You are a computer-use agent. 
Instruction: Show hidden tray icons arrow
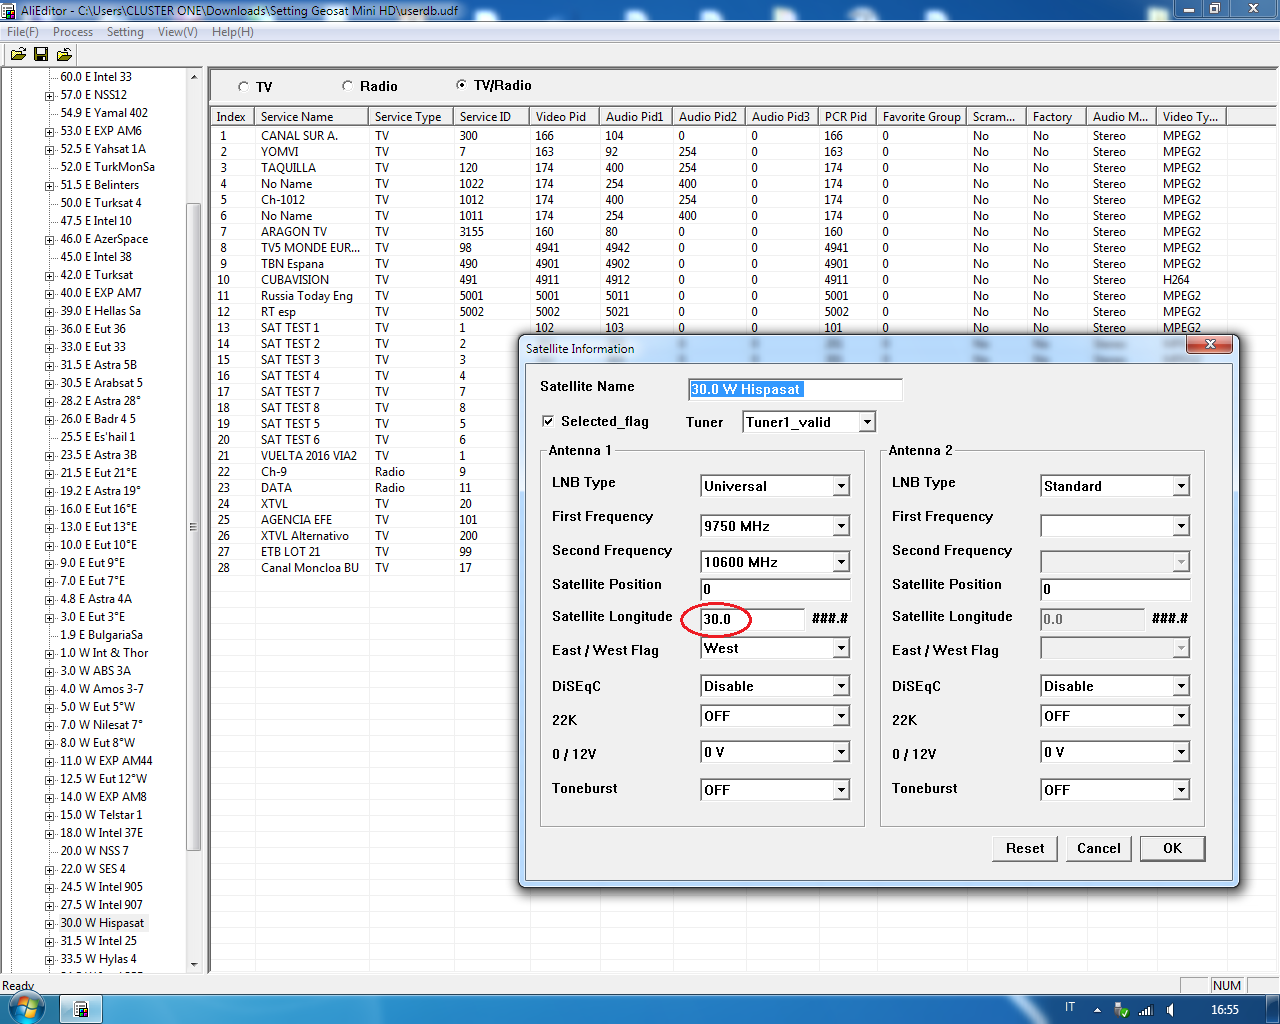click(x=1097, y=1010)
